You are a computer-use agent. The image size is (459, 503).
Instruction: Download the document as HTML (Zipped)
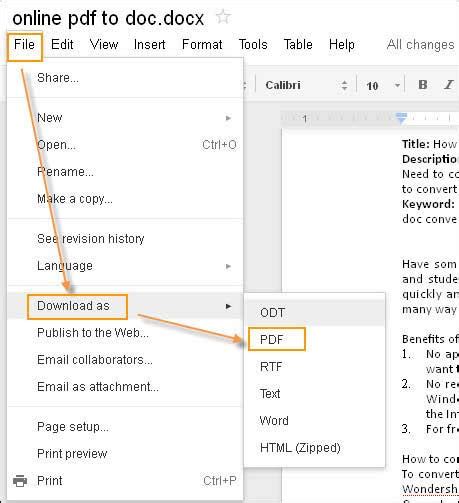click(x=314, y=448)
